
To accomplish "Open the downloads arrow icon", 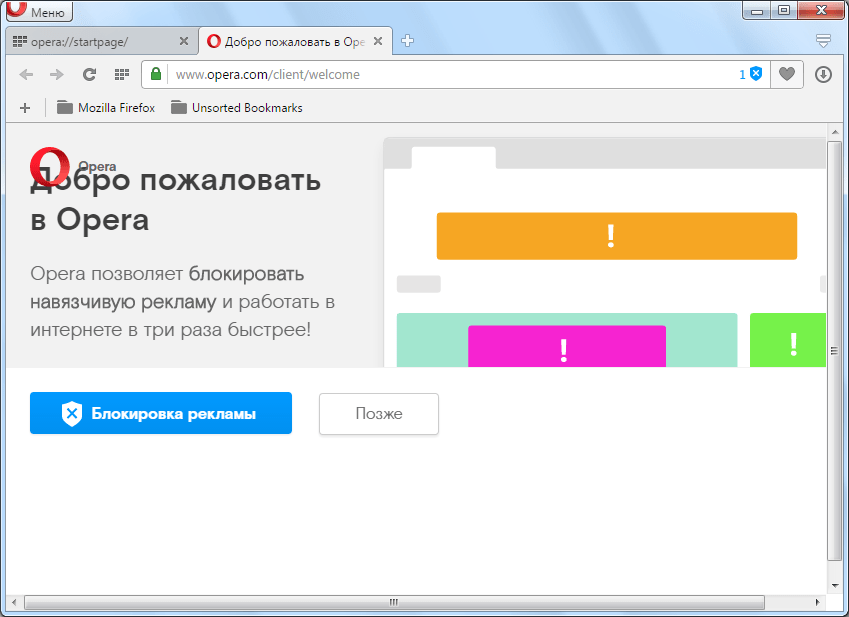I will pyautogui.click(x=823, y=74).
